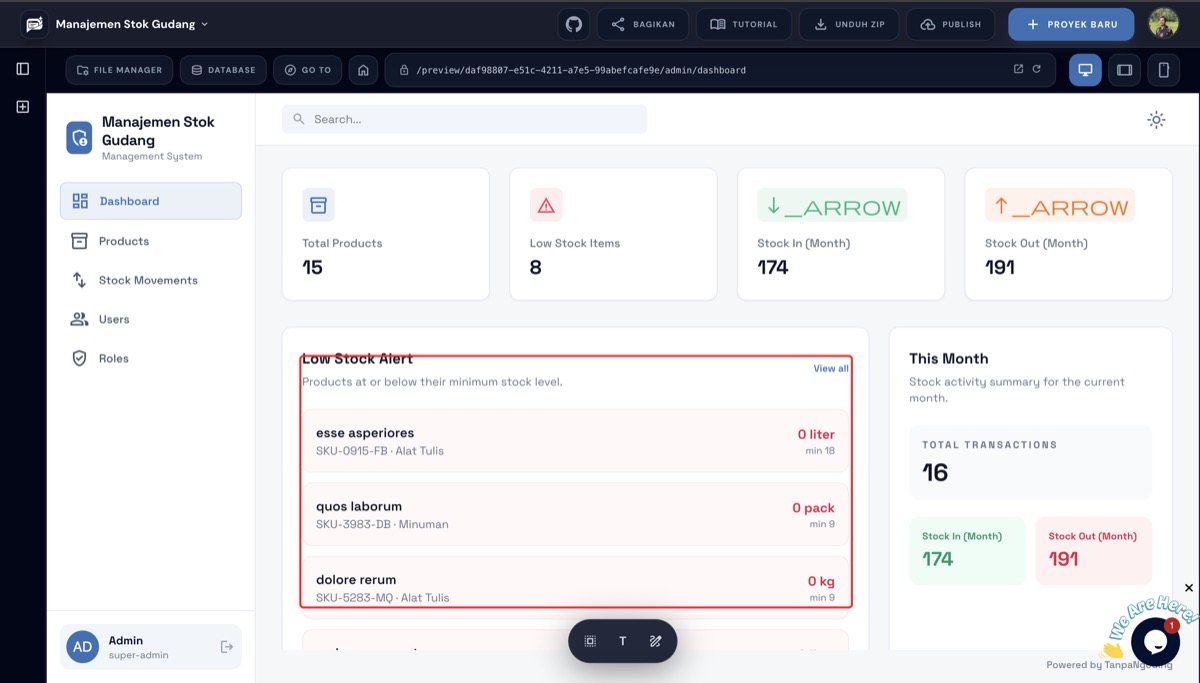
Task: Open Roles in the sidebar
Action: pos(151,358)
